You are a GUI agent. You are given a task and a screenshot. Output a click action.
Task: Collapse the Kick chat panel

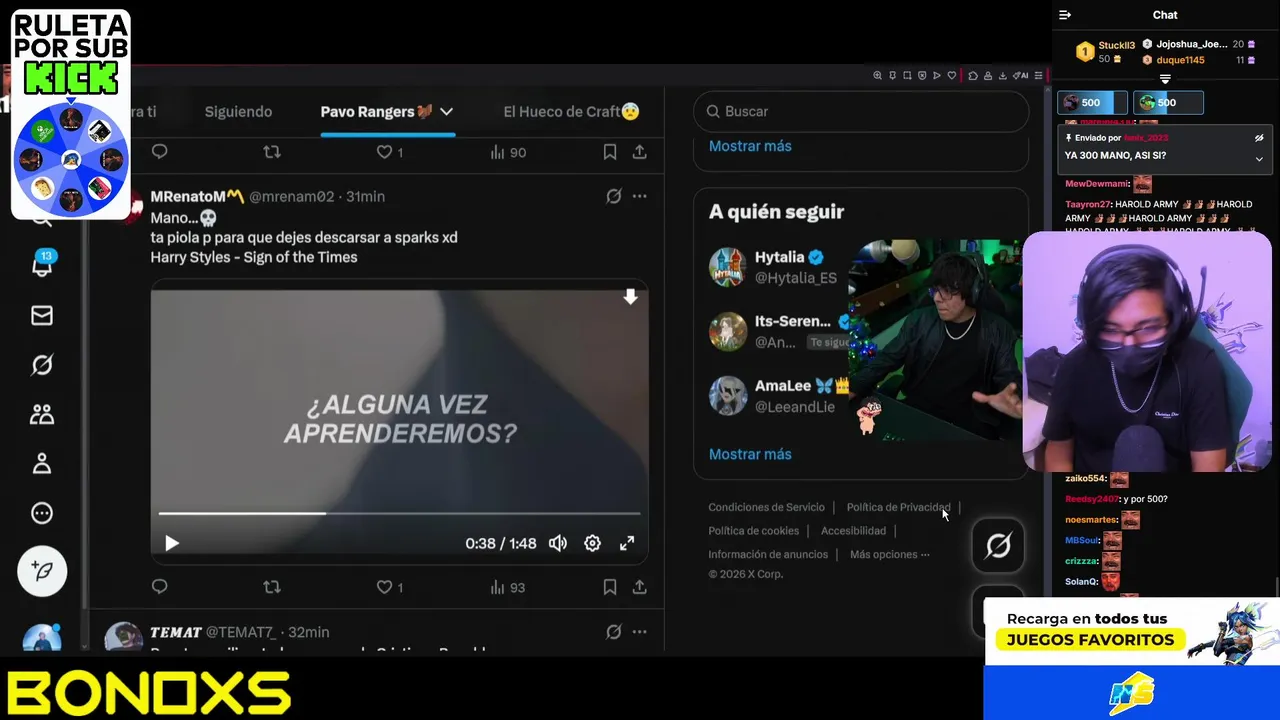(x=1065, y=15)
